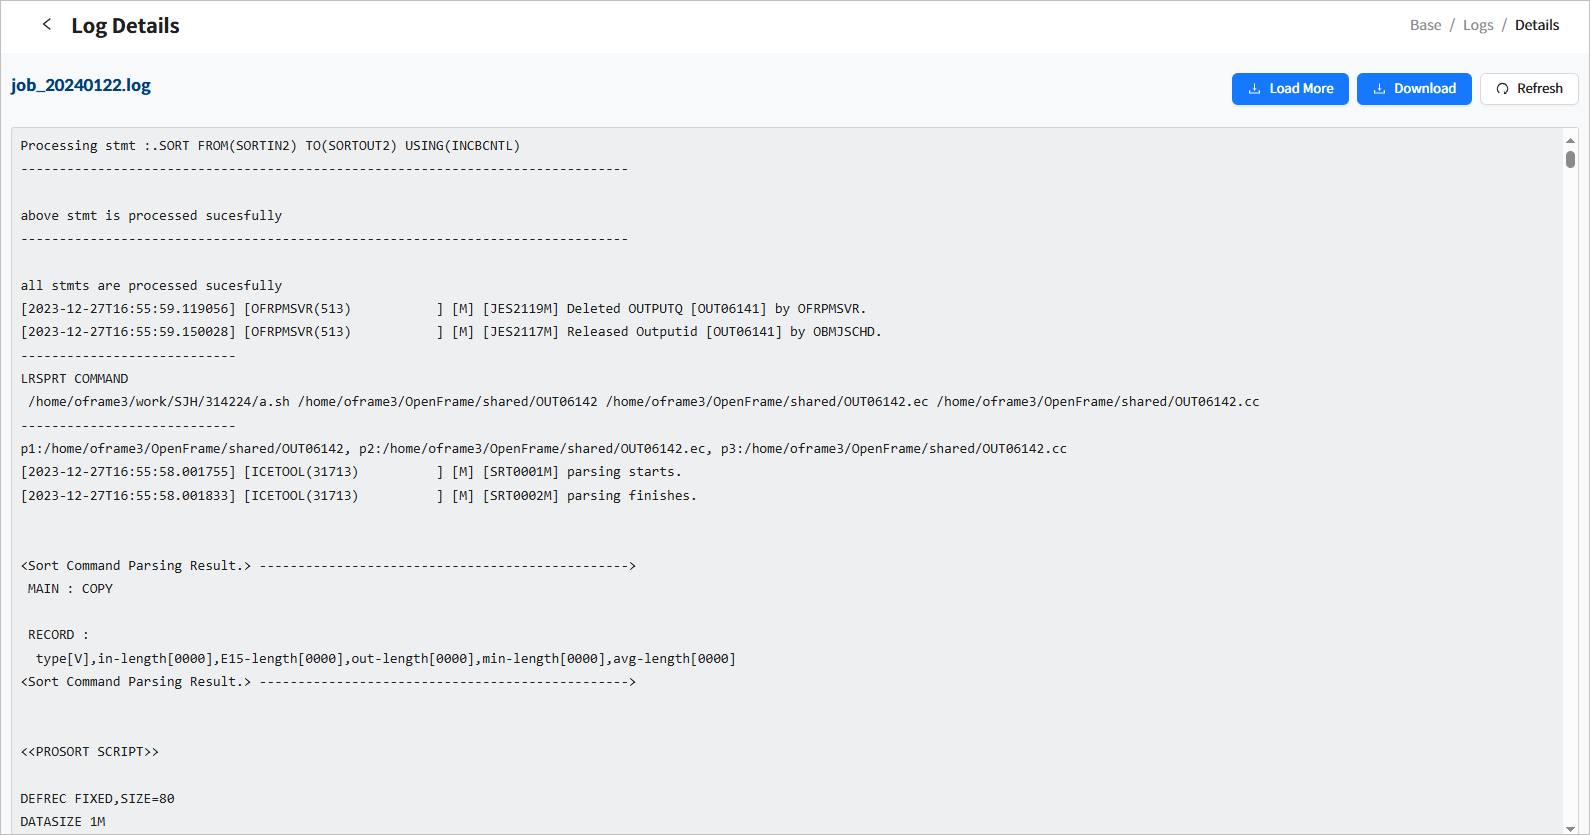Screen dimensions: 1590x835
Task: Click the job_20240122.log file name
Action: 81,85
